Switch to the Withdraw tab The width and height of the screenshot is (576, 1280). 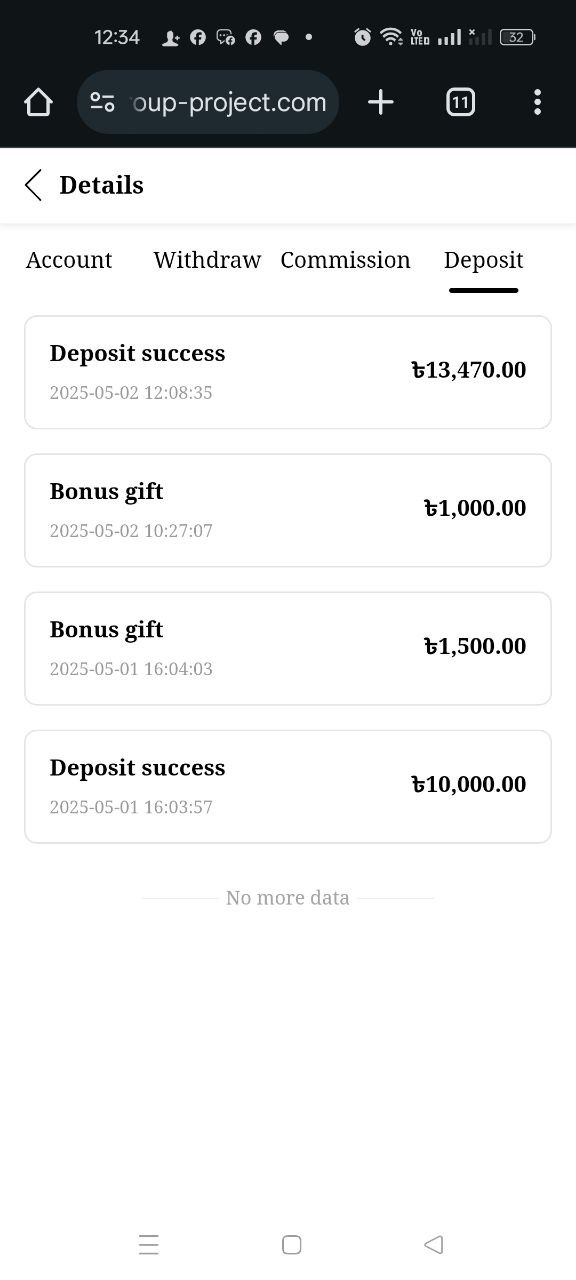(207, 260)
